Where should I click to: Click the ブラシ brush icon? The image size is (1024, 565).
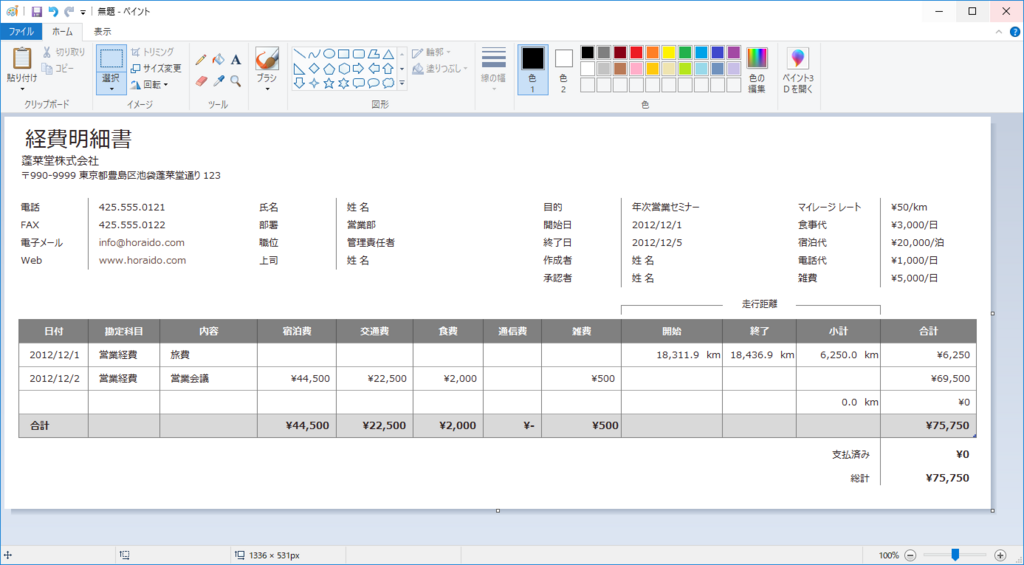tap(266, 58)
